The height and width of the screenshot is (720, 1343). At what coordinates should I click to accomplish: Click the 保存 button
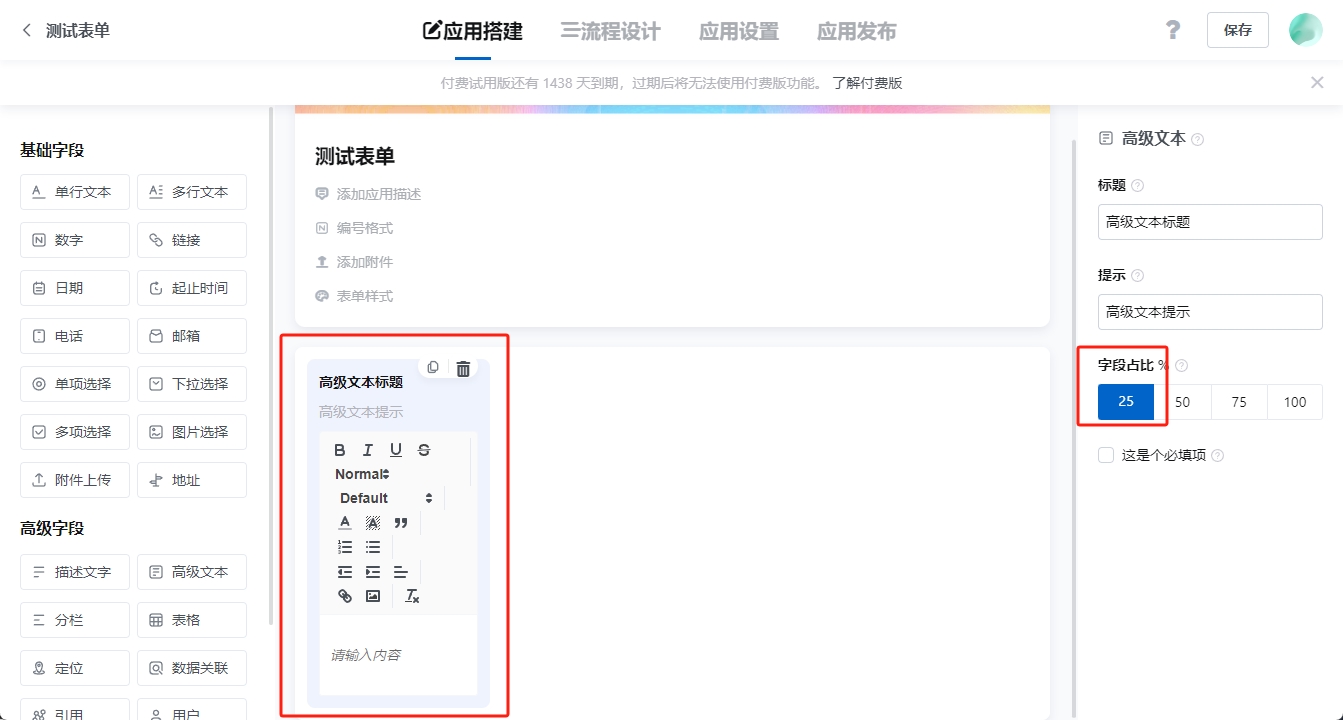[1237, 30]
